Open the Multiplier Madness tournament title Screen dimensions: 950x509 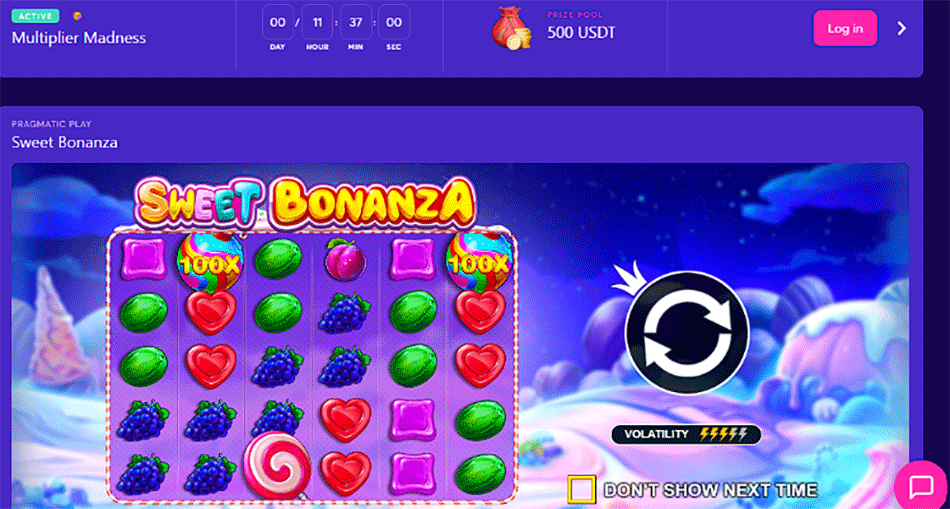click(x=79, y=38)
